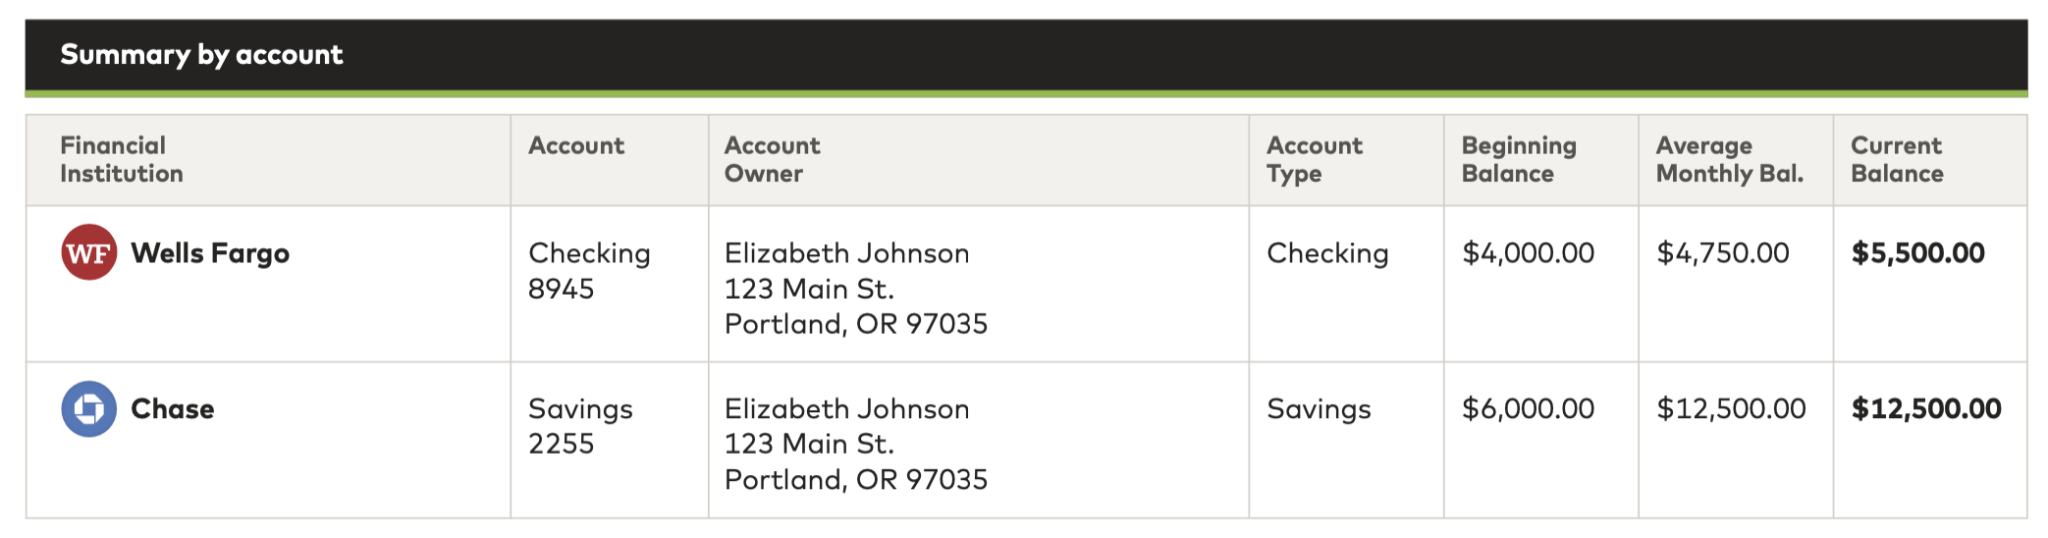This screenshot has height=538, width=2048.
Task: Select the Wells Fargo institution name
Action: pyautogui.click(x=210, y=253)
